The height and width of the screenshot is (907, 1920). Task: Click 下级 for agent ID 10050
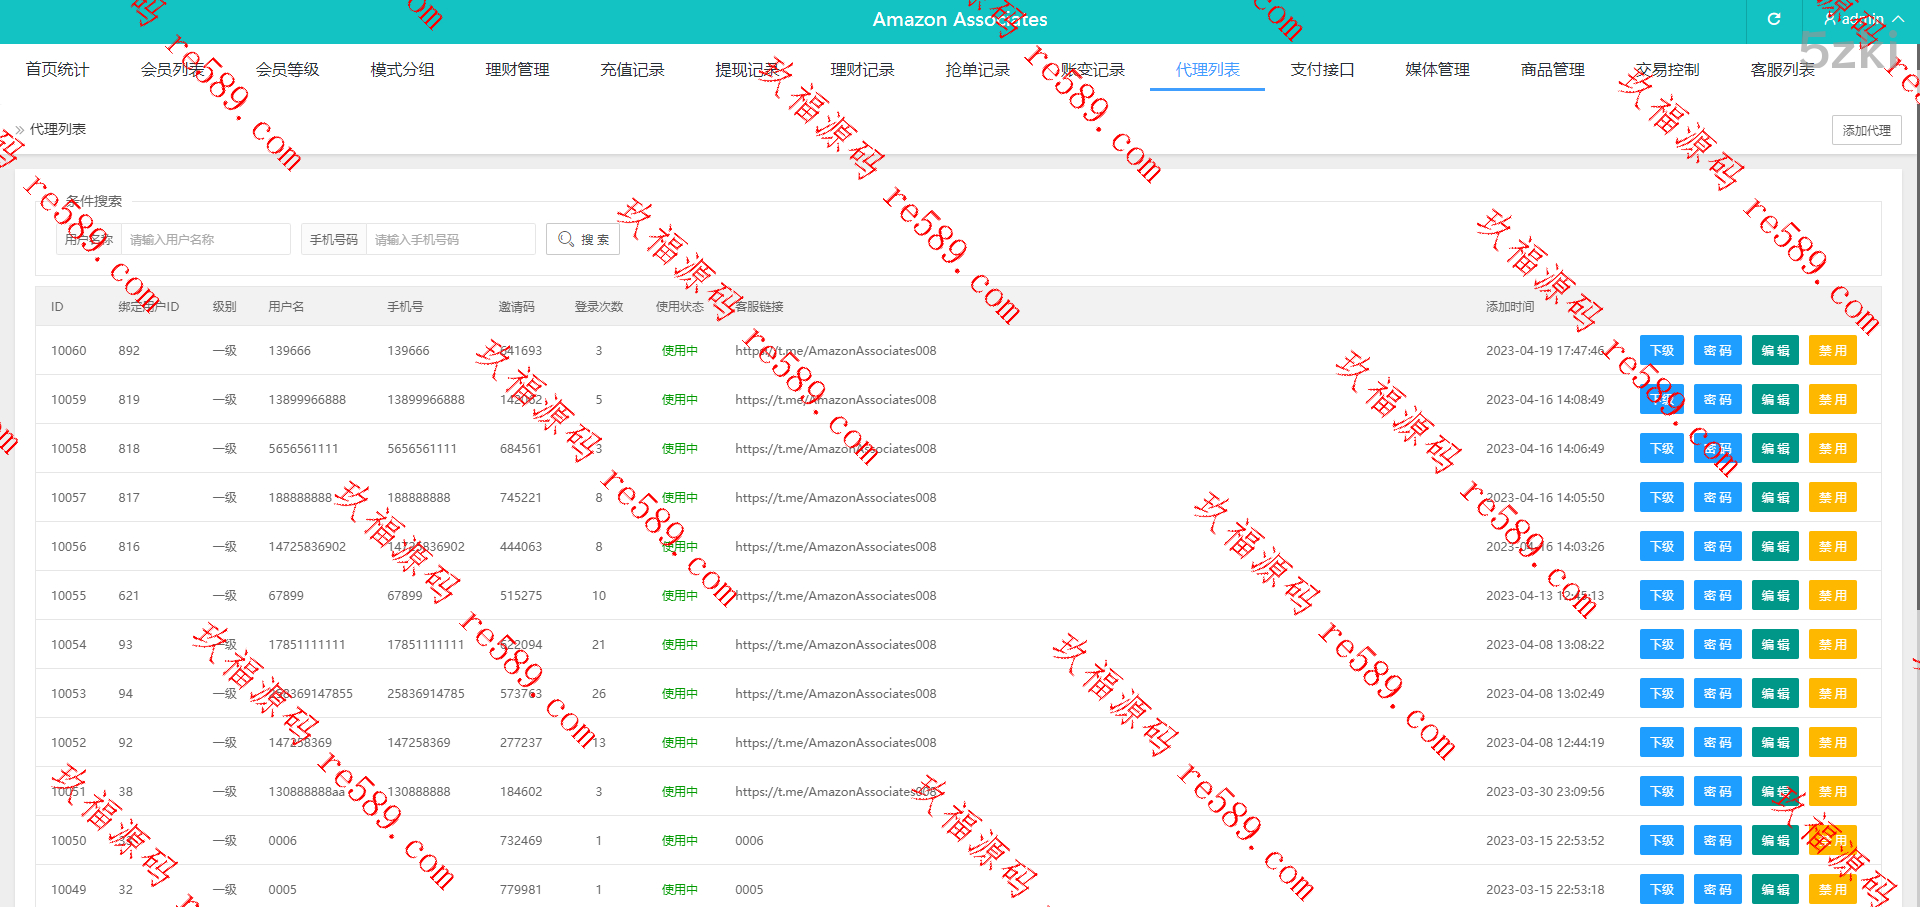point(1661,841)
